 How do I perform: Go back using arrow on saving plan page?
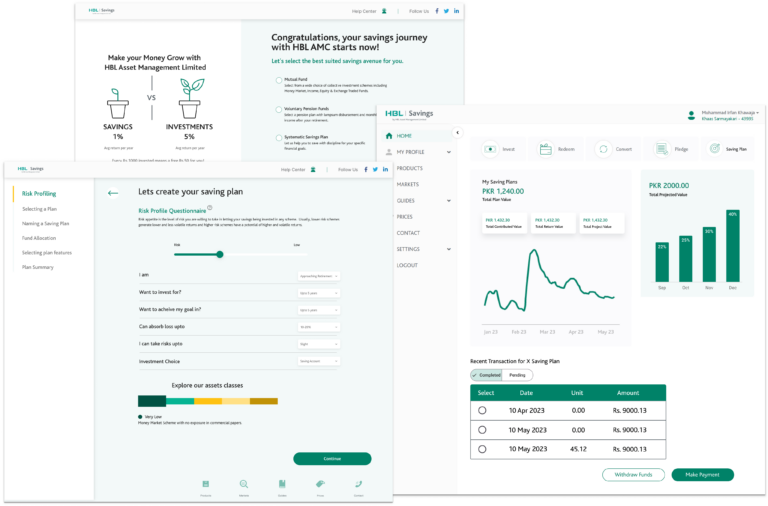pos(113,193)
